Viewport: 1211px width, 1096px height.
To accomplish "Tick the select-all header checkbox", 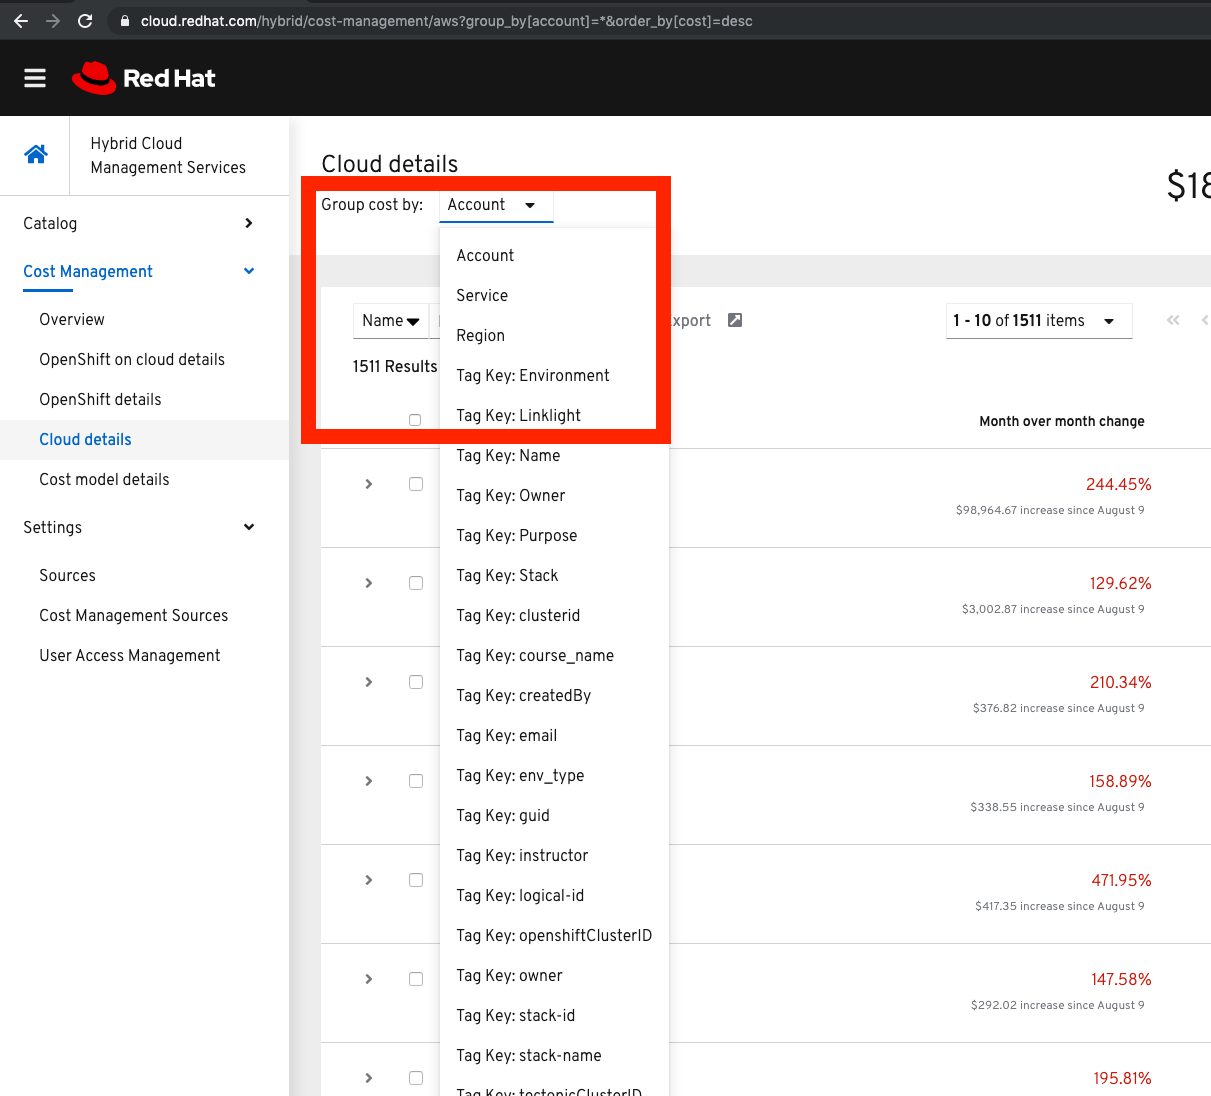I will pos(415,420).
